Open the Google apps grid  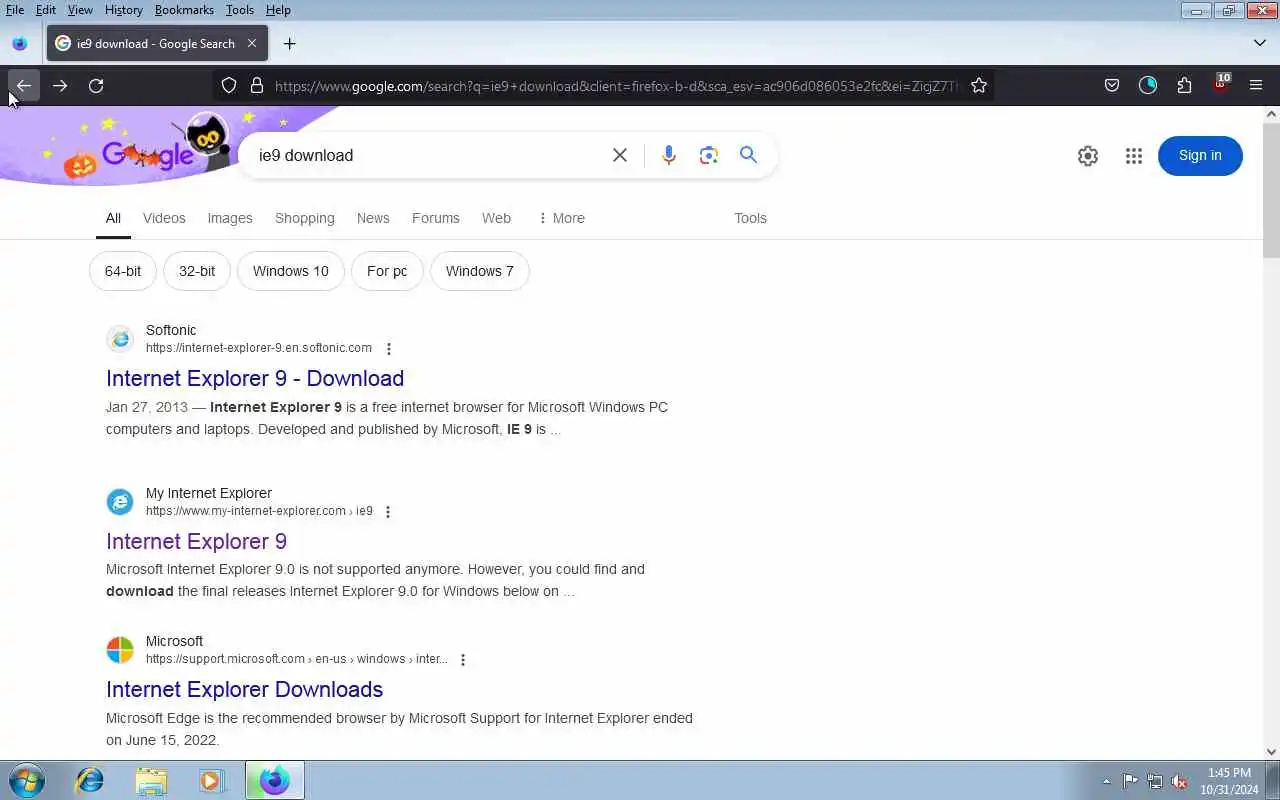pyautogui.click(x=1133, y=156)
